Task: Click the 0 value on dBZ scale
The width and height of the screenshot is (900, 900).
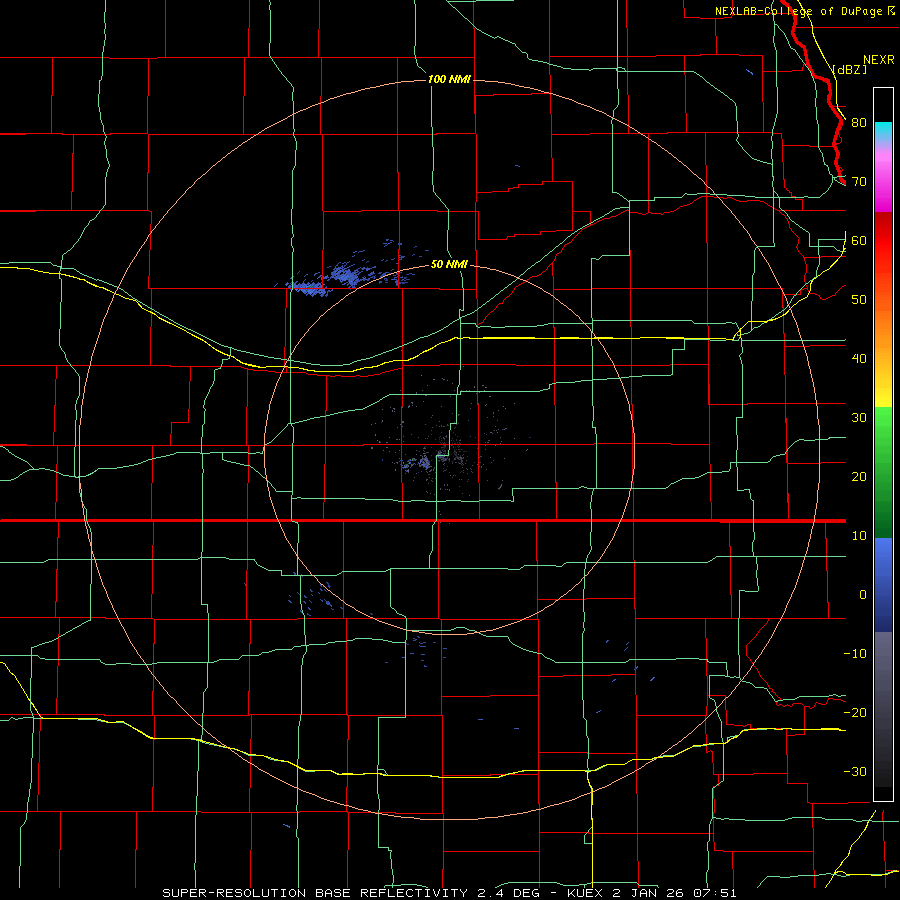Action: [863, 595]
